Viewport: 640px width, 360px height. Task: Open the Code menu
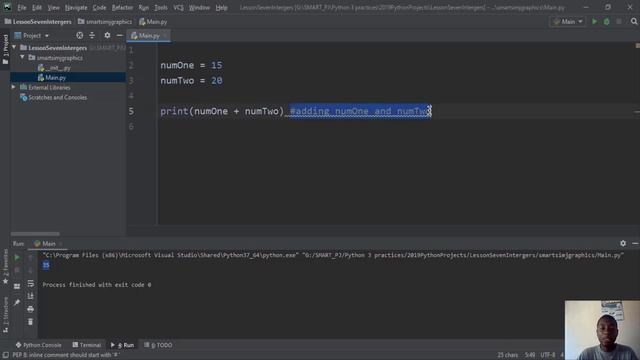[x=99, y=8]
